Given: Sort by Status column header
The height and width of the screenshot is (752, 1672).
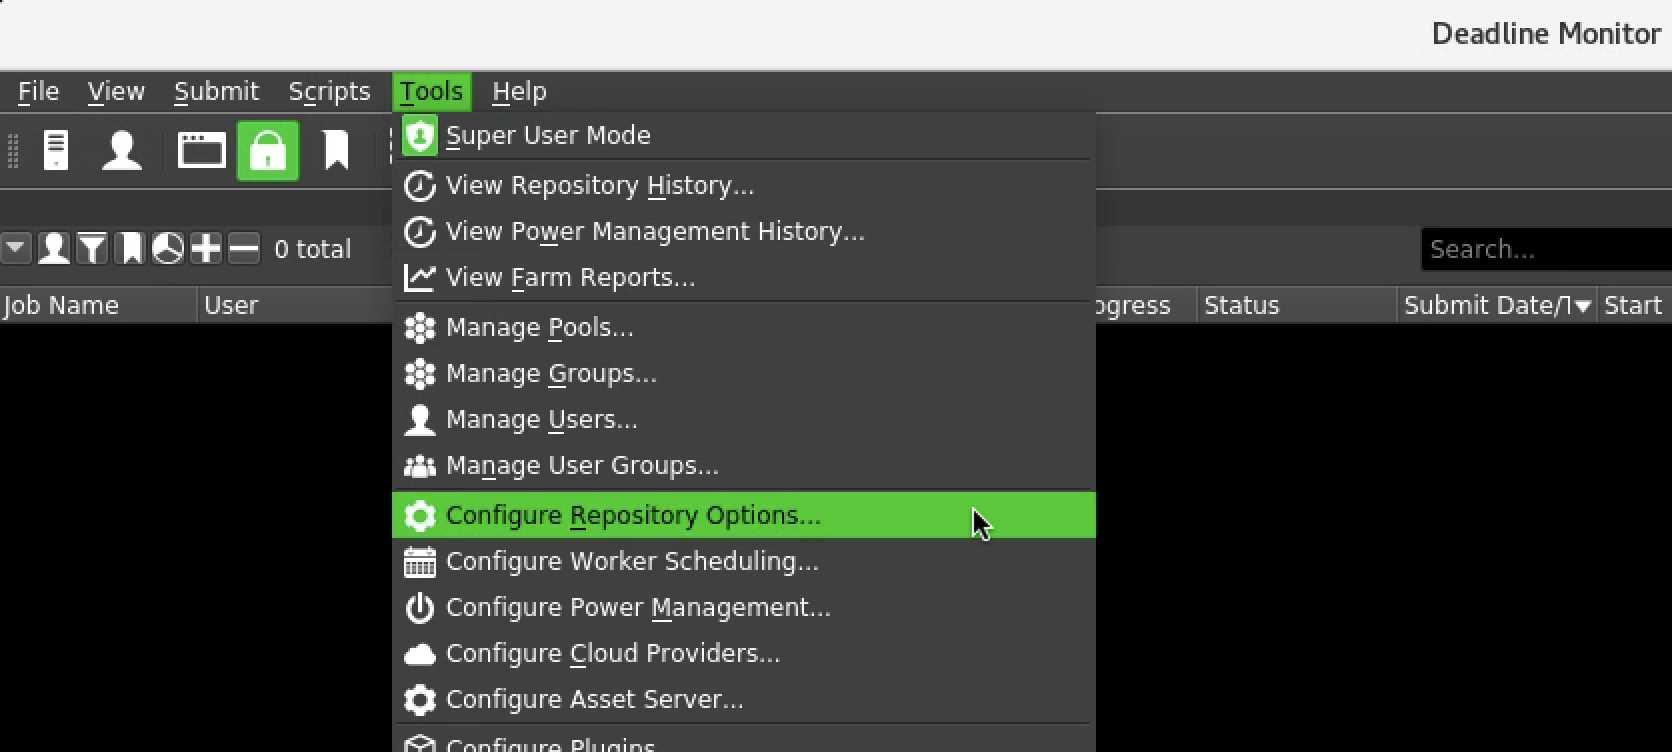Looking at the screenshot, I should tap(1296, 305).
